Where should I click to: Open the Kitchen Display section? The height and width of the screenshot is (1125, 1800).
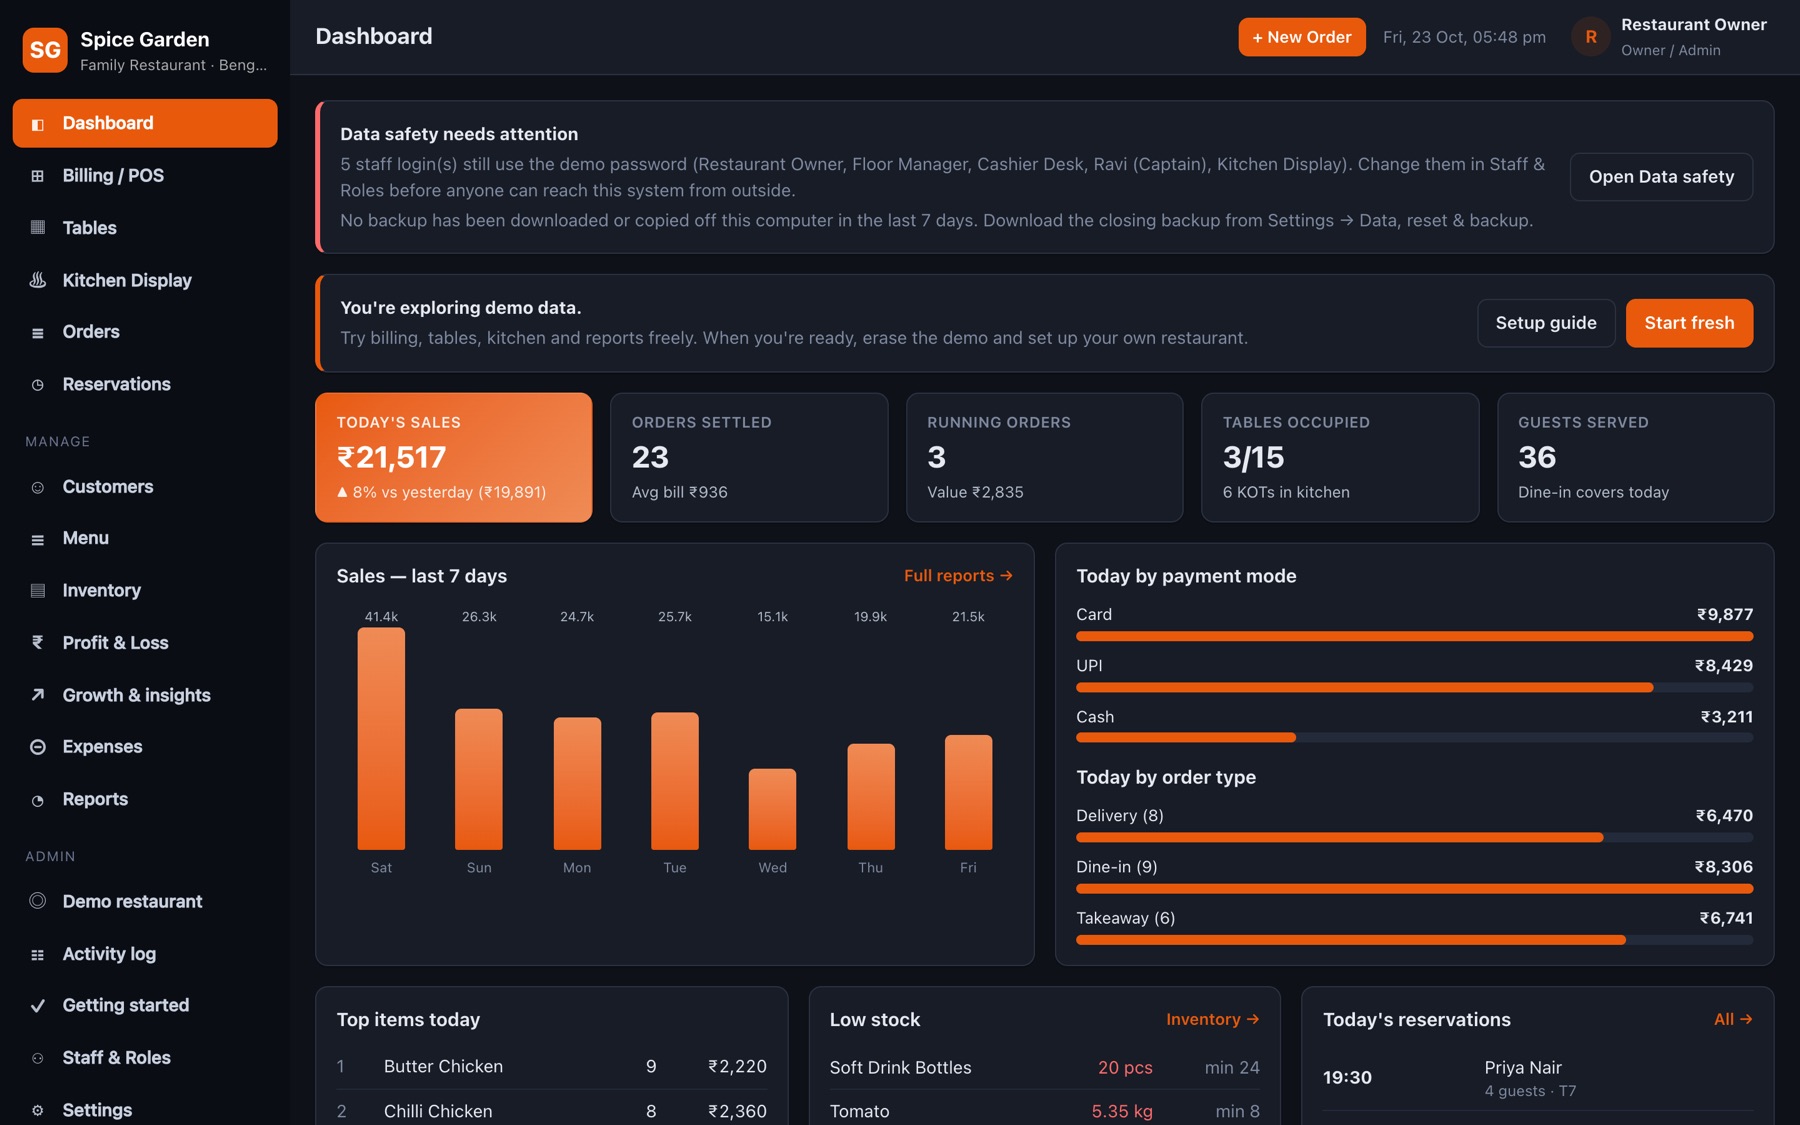point(145,280)
